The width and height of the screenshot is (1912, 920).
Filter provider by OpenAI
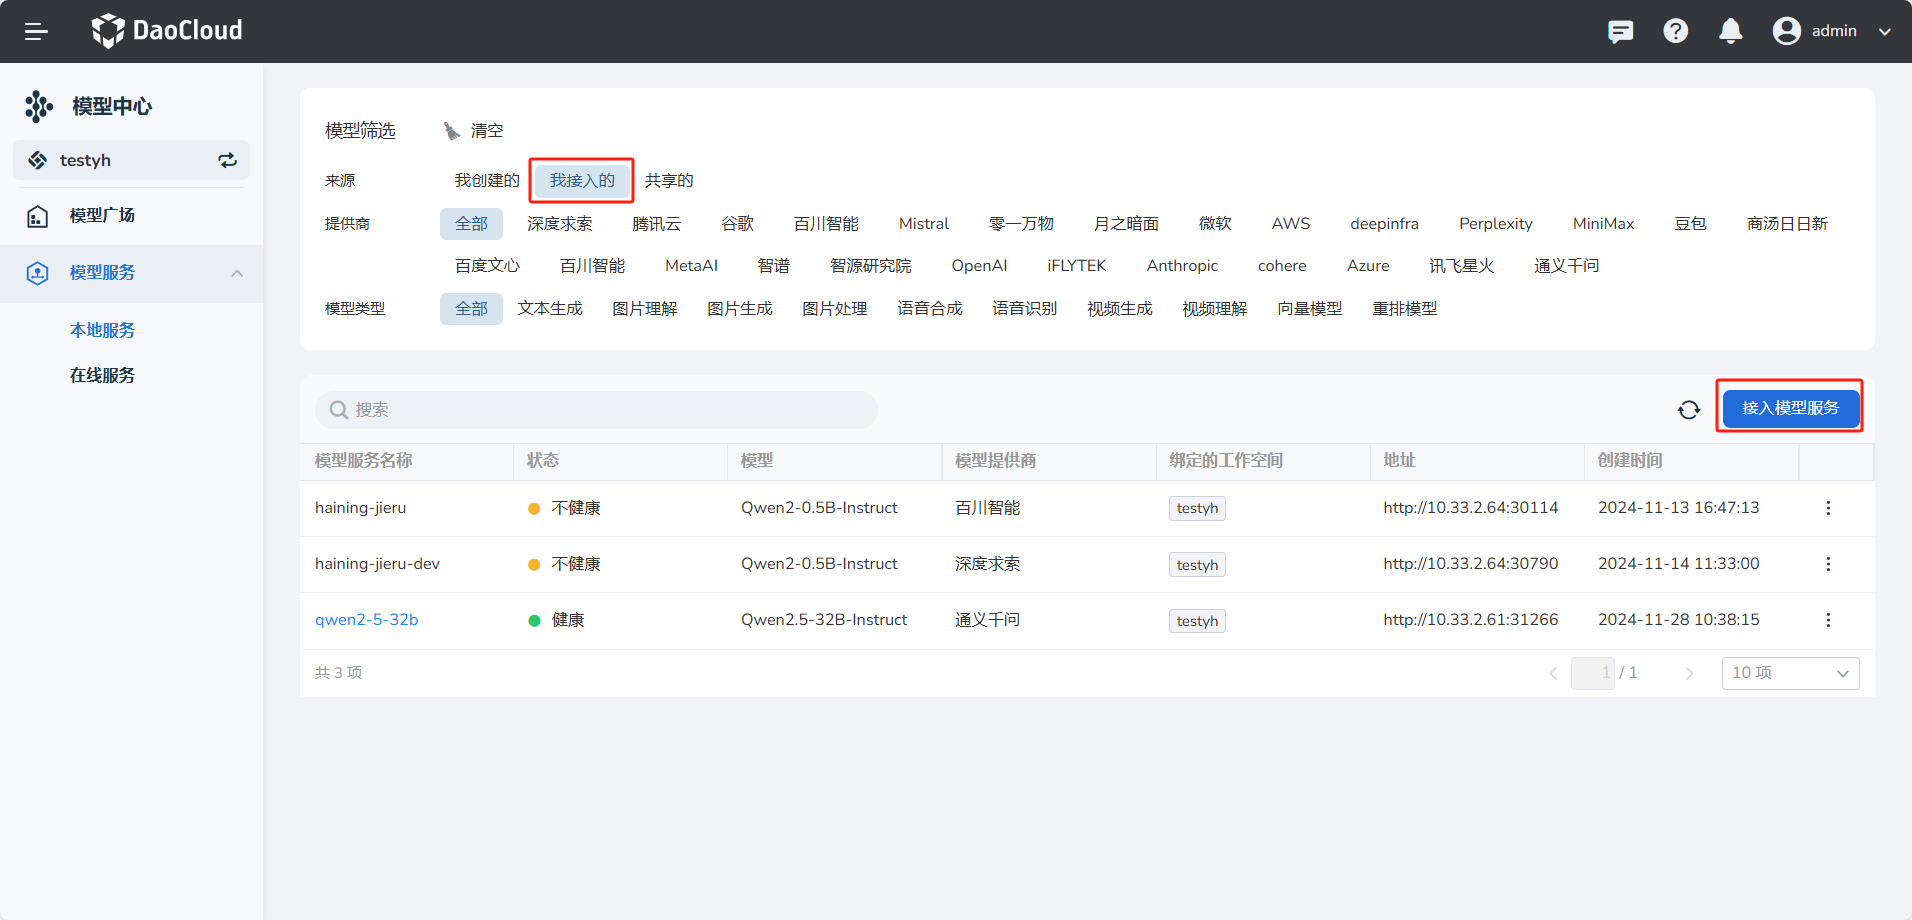979,266
